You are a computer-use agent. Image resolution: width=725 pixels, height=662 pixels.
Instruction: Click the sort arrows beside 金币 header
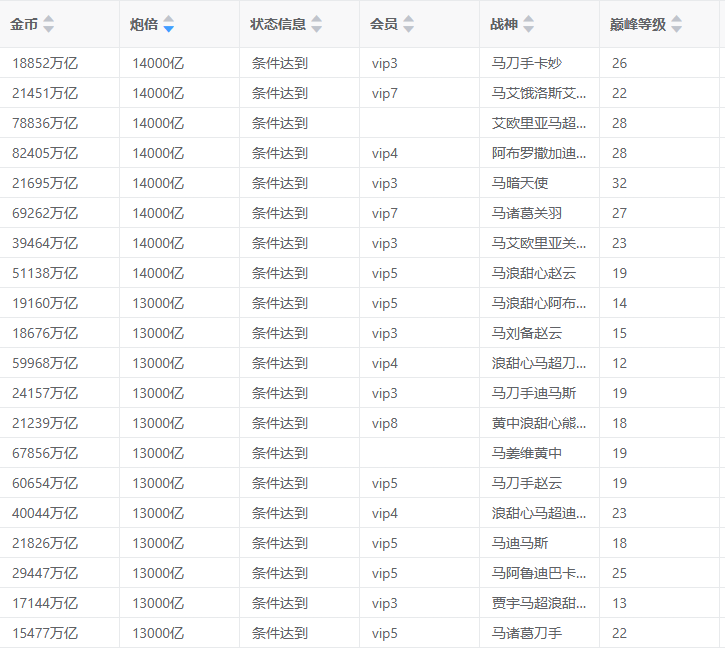(49, 24)
